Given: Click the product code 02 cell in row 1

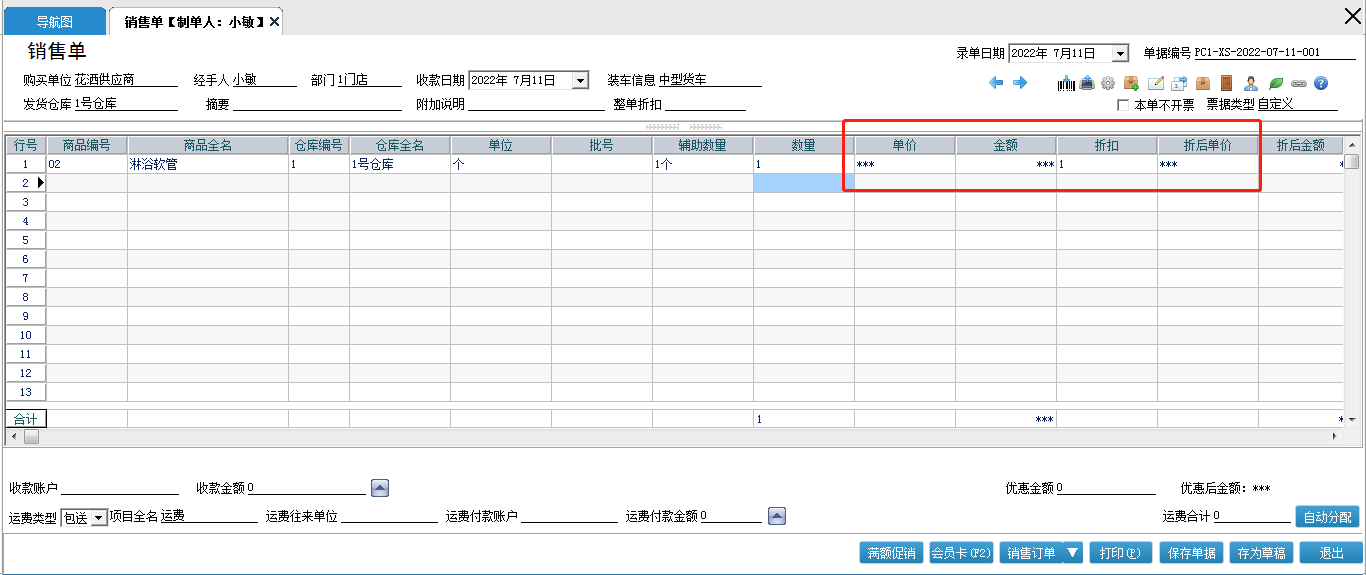Looking at the screenshot, I should [87, 164].
